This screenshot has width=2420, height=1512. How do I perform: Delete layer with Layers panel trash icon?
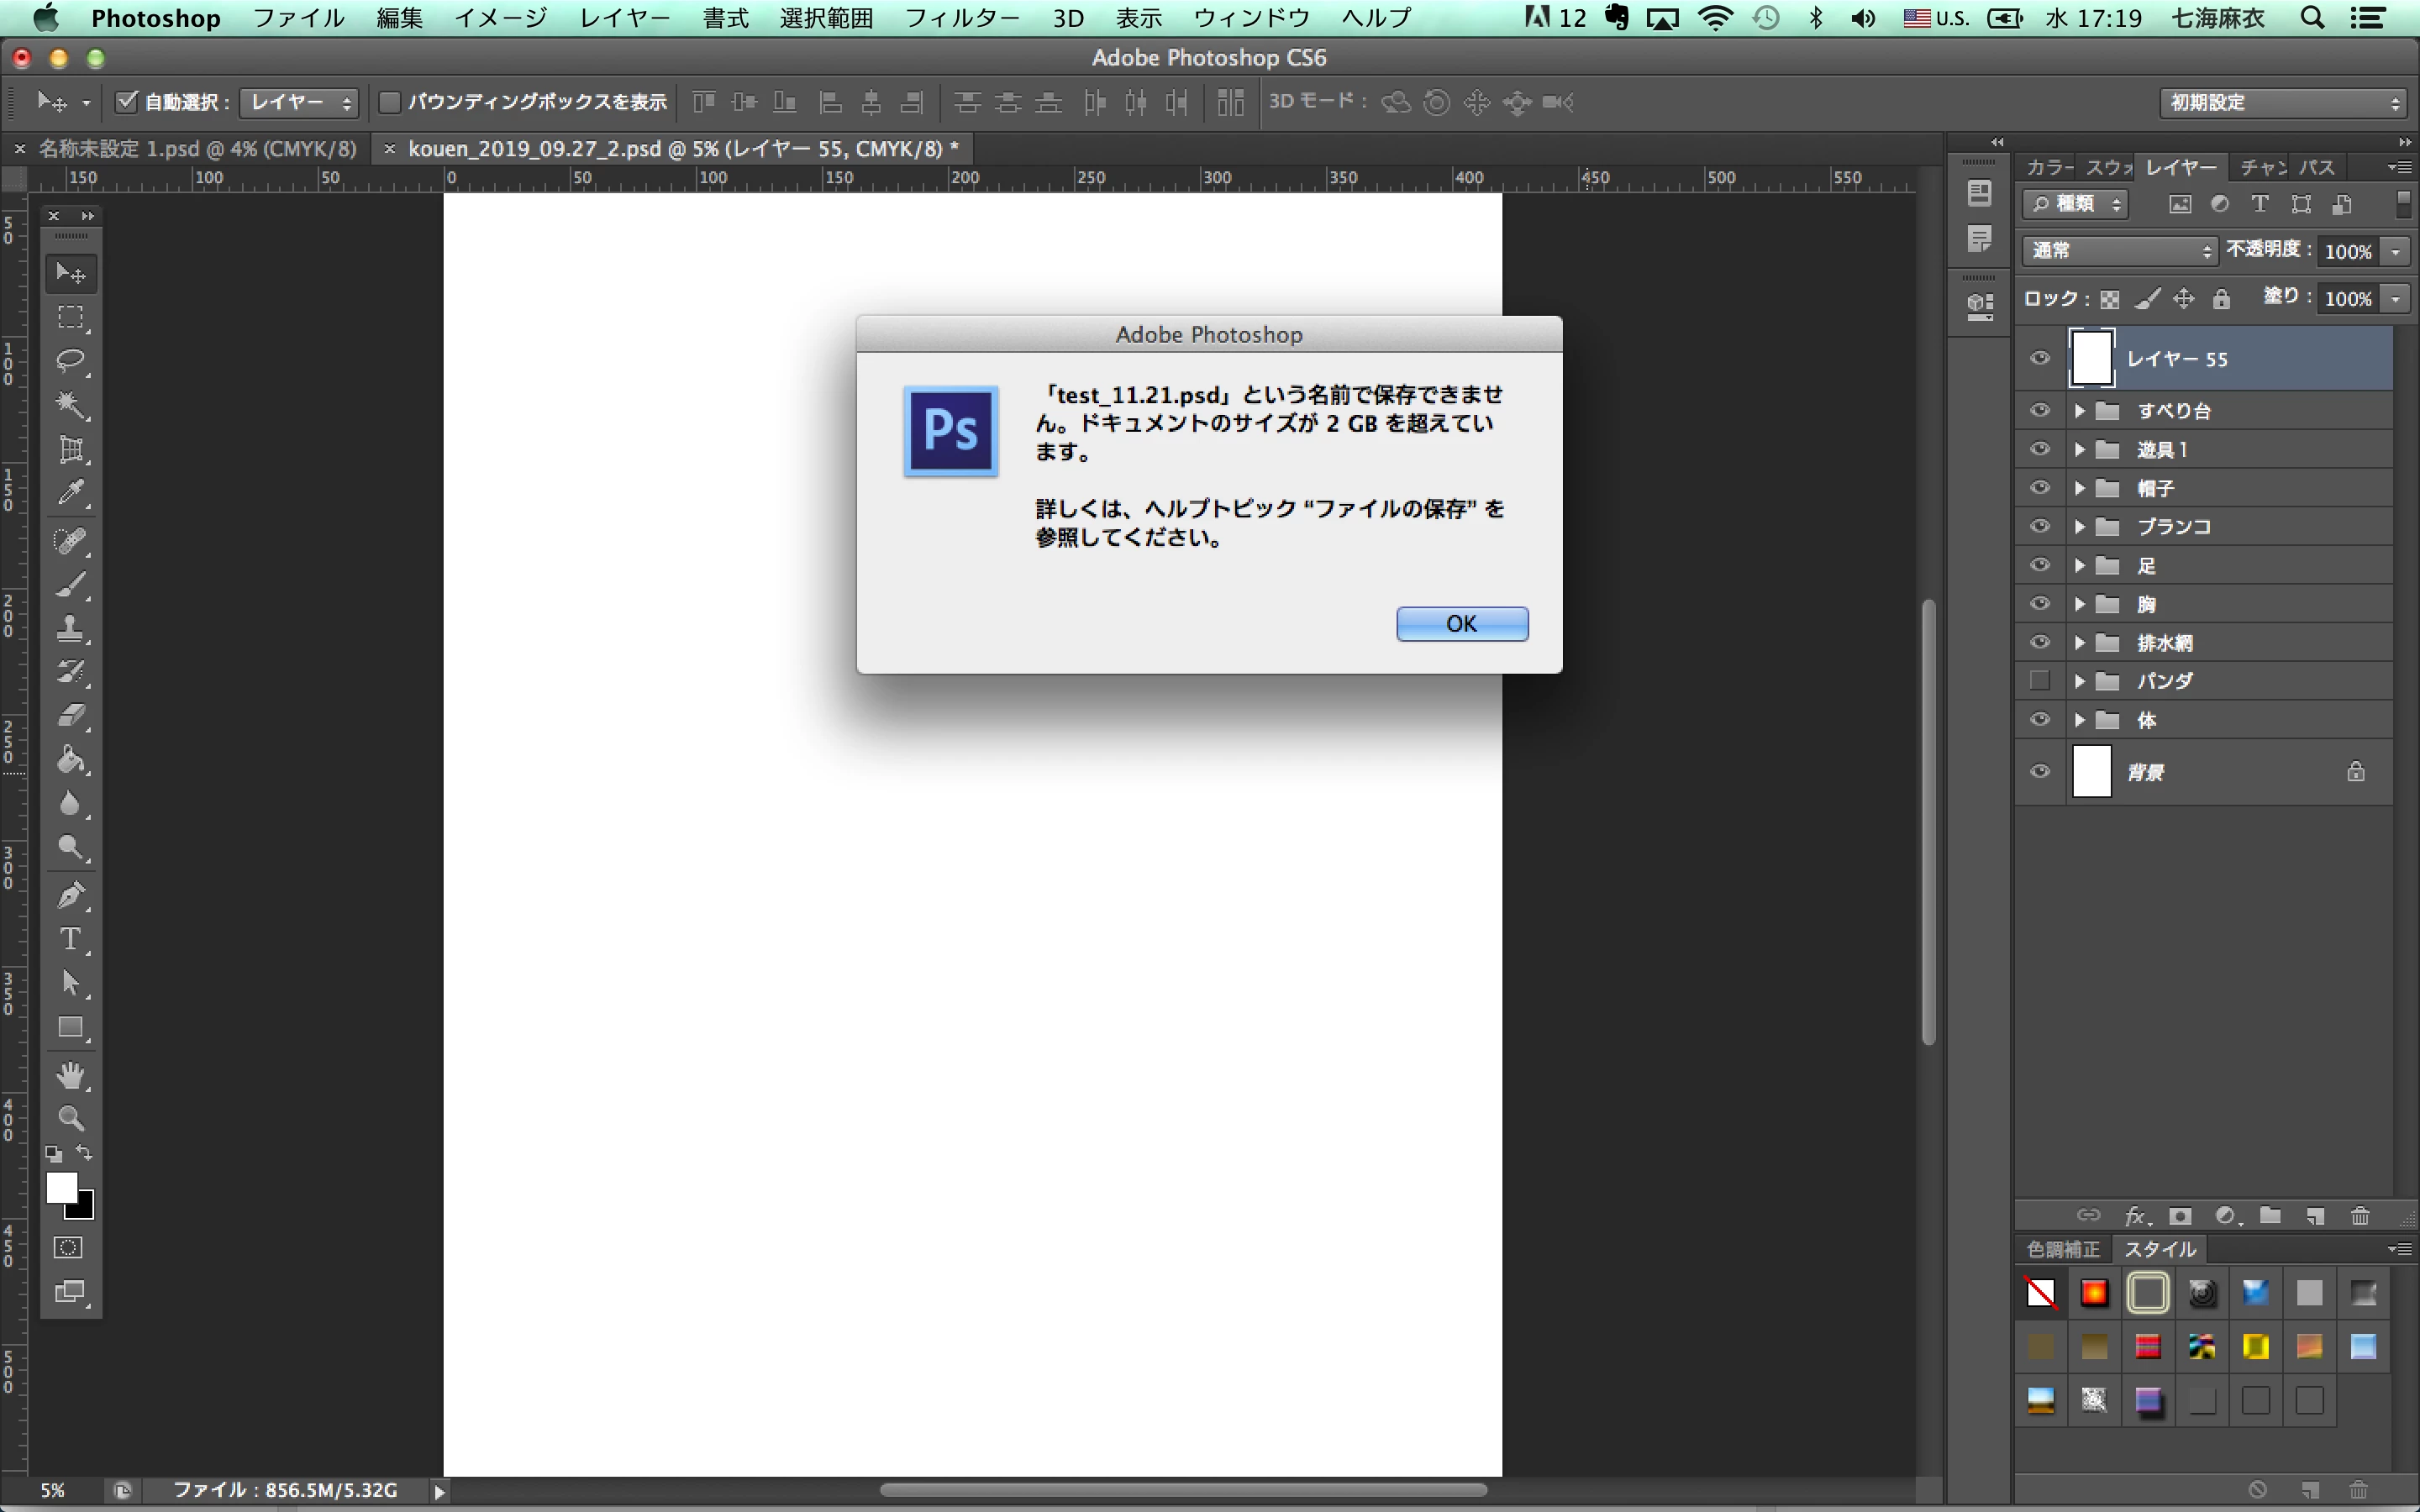[x=2360, y=1217]
